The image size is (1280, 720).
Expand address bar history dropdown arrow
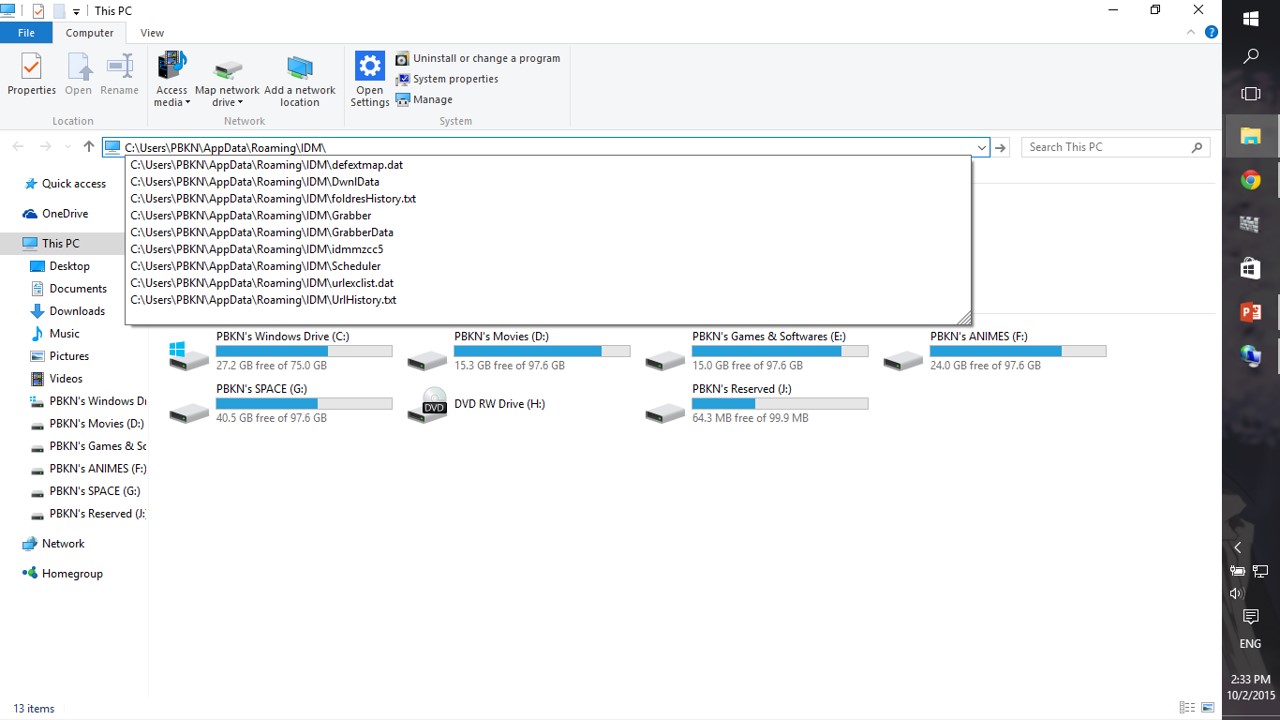coord(981,148)
